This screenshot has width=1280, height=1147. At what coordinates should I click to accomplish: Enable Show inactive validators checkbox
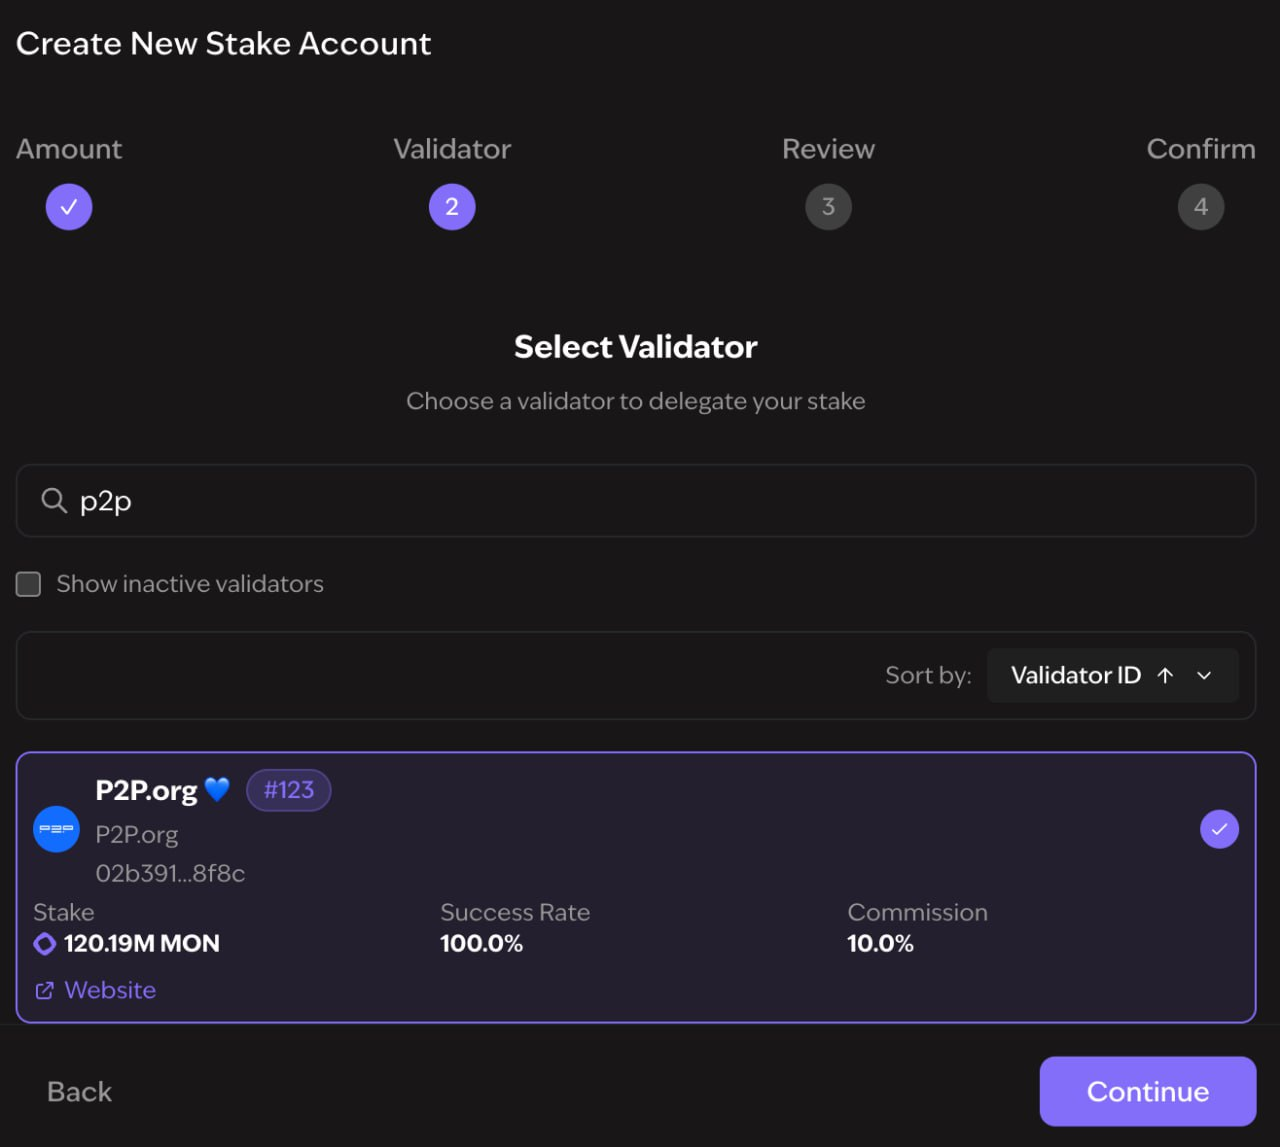[29, 584]
